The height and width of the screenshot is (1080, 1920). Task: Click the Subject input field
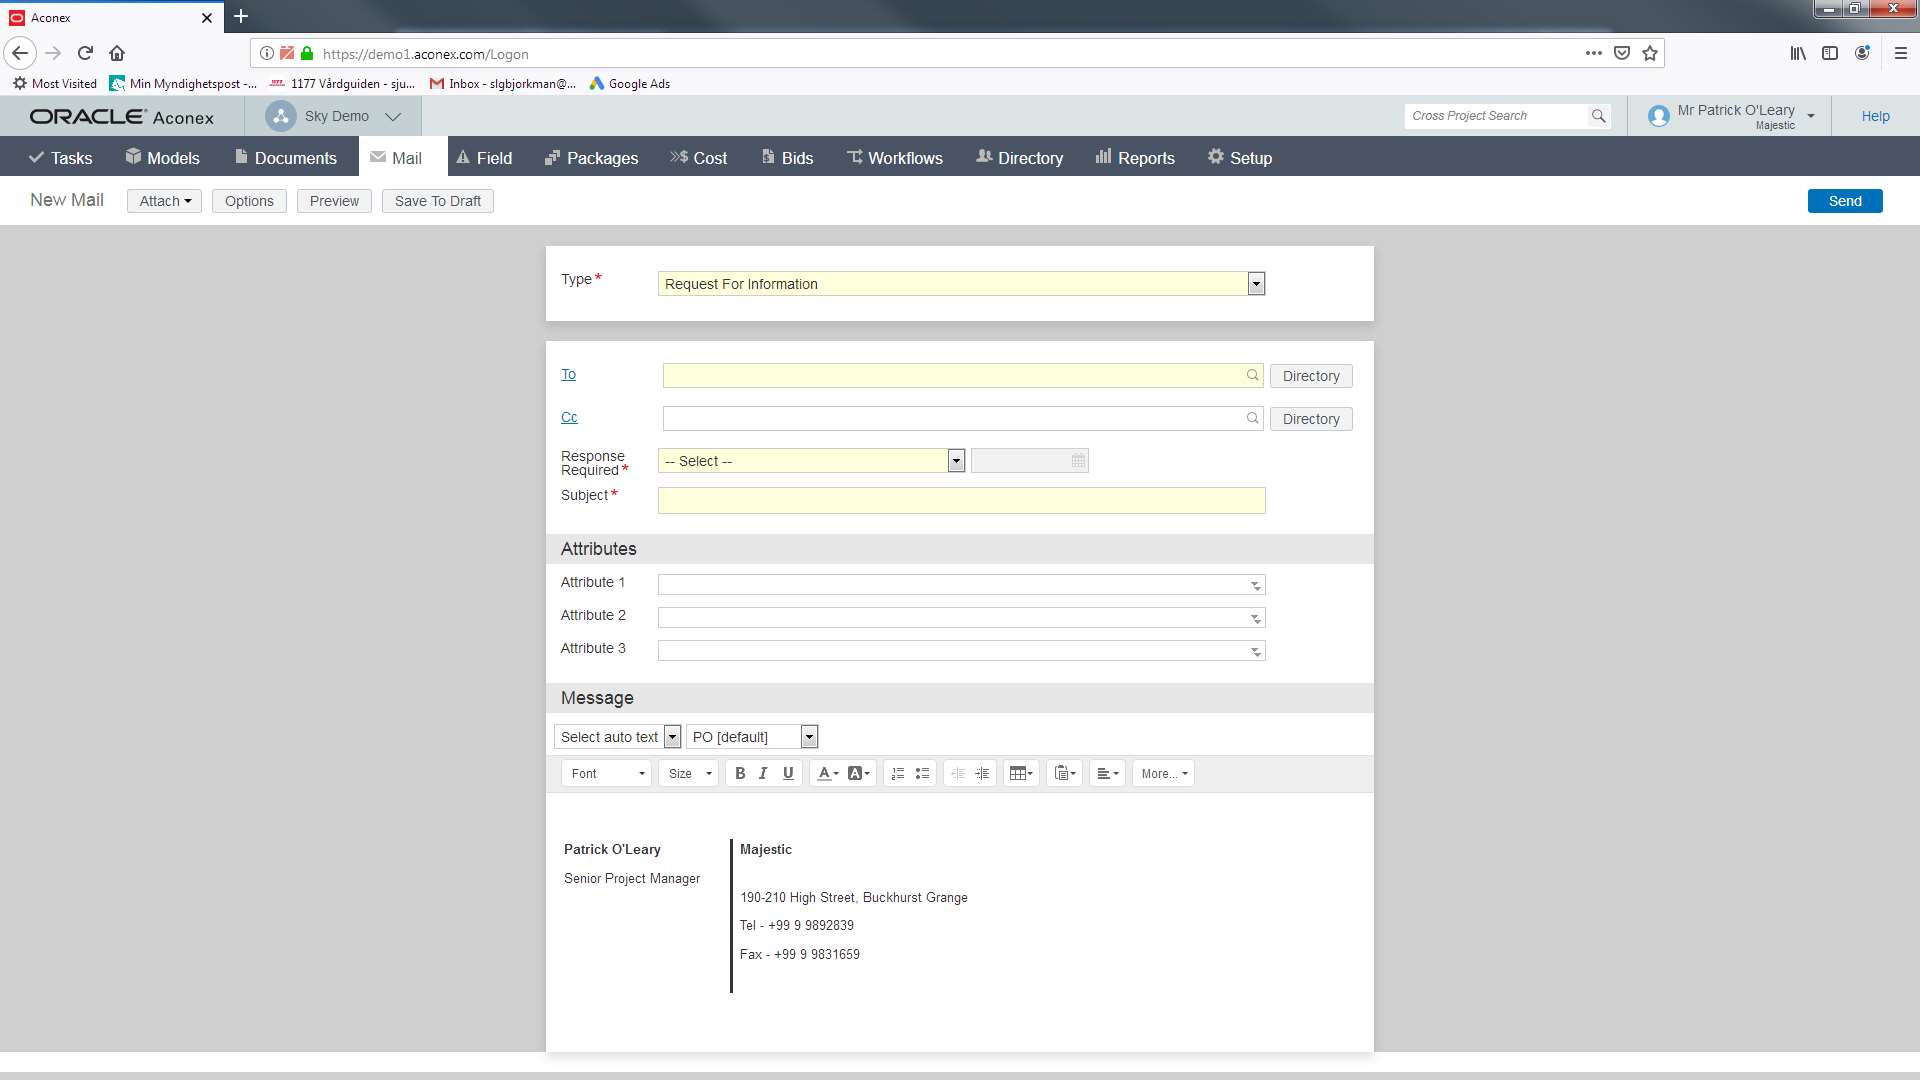pos(961,498)
